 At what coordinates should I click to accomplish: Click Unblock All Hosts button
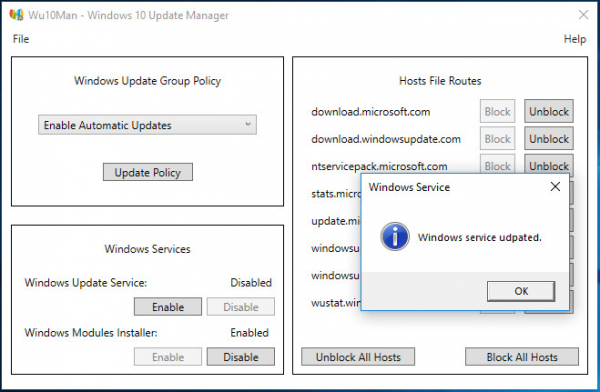click(x=358, y=357)
